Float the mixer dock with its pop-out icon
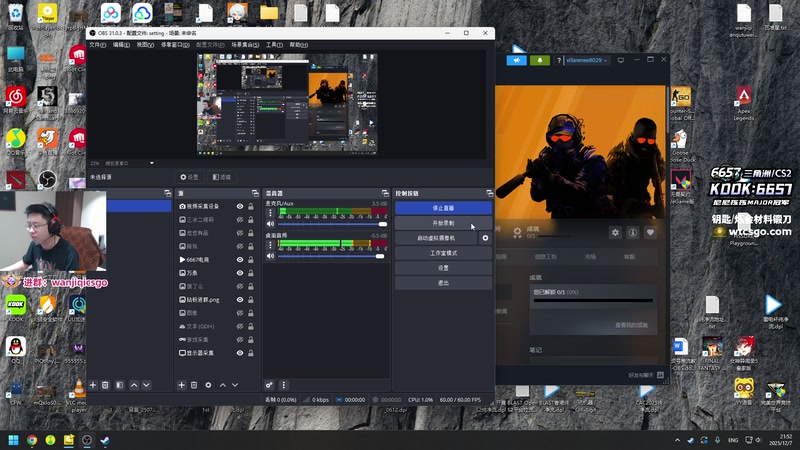800x450 pixels. [385, 193]
